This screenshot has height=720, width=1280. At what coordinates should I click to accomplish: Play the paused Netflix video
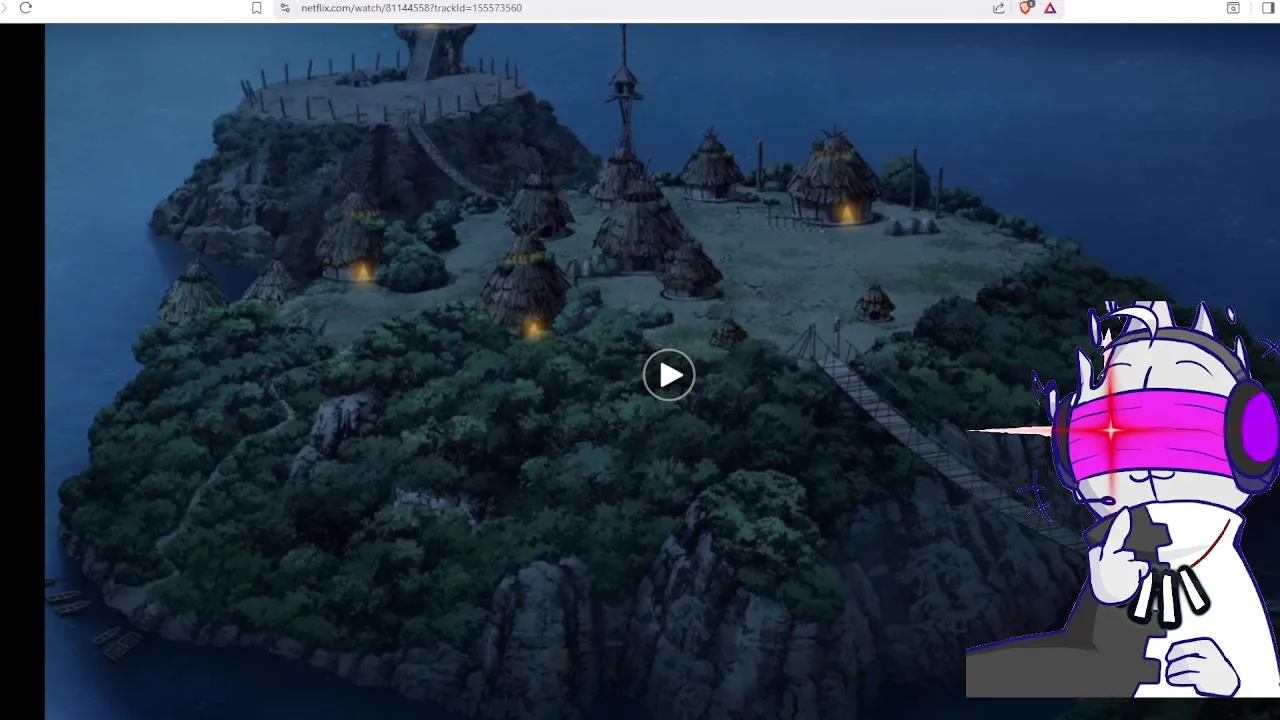click(669, 375)
